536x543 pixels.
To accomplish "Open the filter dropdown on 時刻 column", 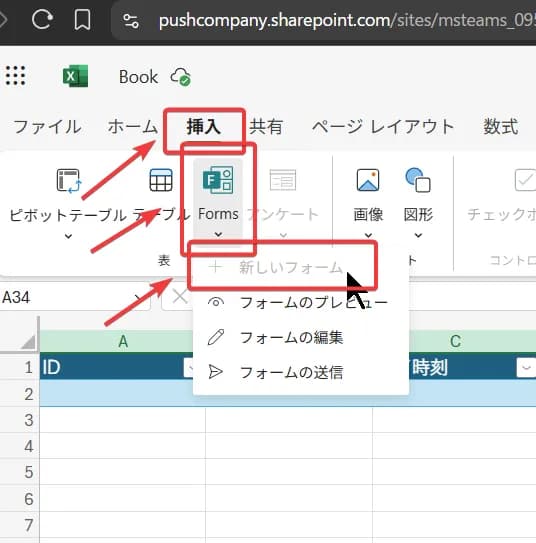I will pos(526,368).
